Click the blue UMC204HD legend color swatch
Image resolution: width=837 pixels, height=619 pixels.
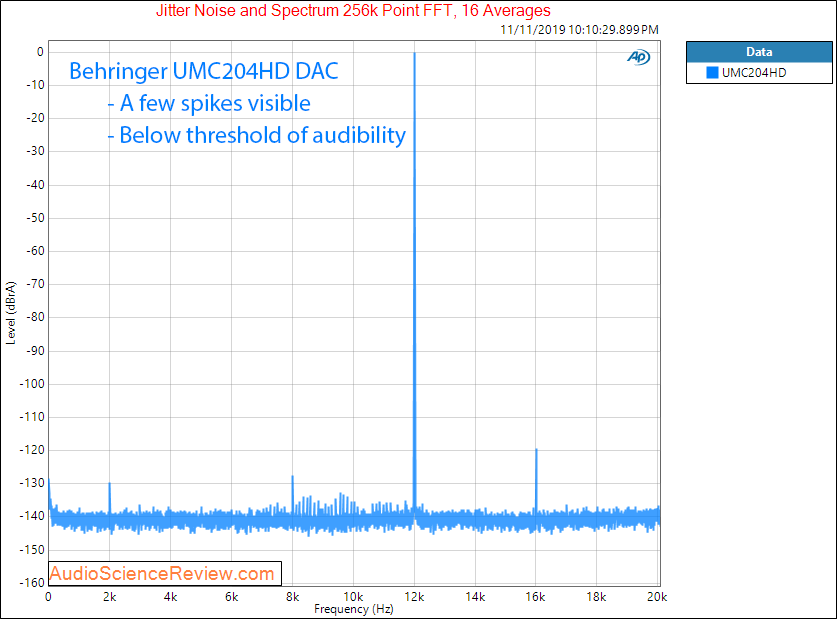[x=712, y=73]
